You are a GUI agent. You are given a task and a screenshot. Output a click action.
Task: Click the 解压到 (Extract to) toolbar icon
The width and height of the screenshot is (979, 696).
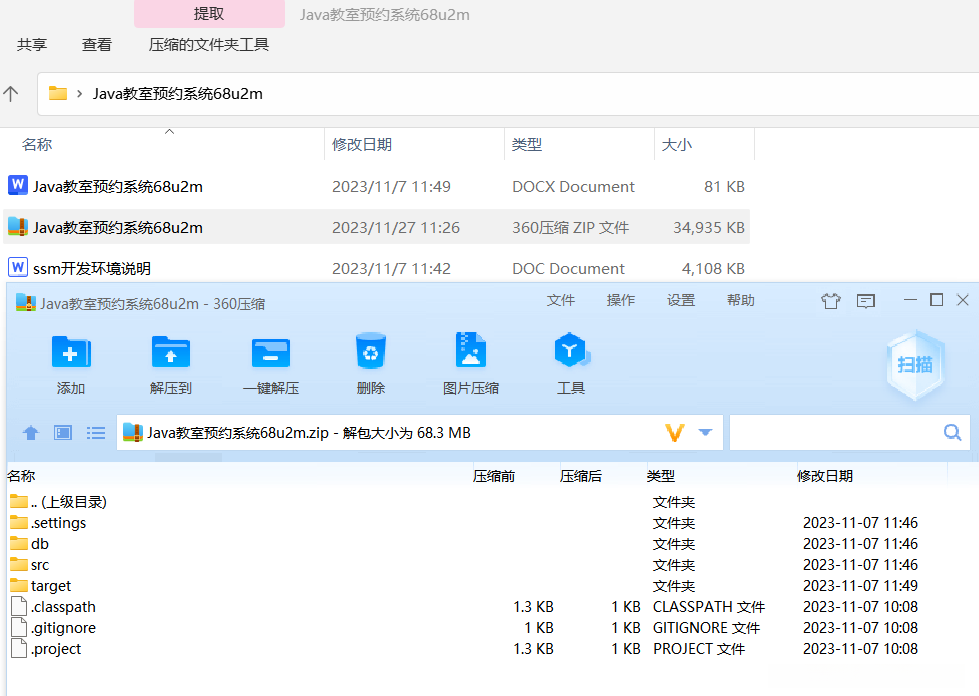click(x=170, y=351)
